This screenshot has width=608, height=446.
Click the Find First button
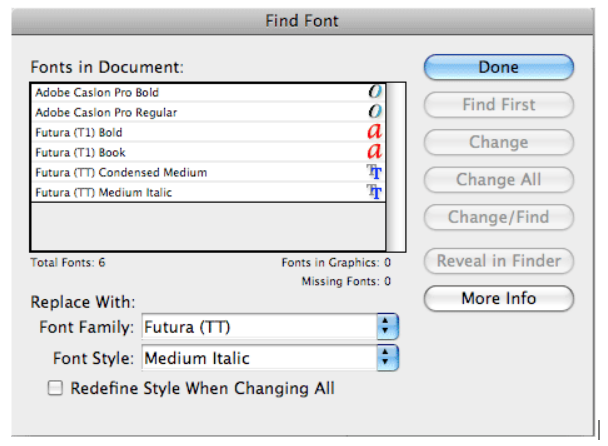[499, 105]
